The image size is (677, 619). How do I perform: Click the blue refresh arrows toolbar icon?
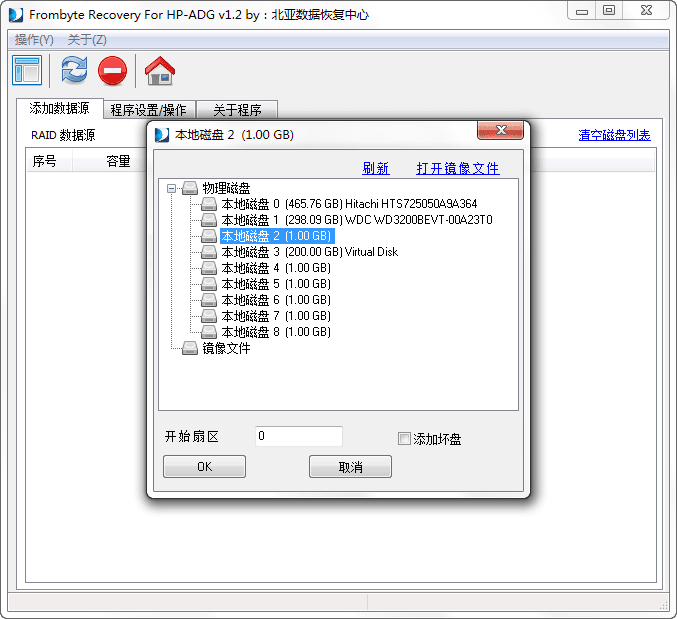pos(74,69)
